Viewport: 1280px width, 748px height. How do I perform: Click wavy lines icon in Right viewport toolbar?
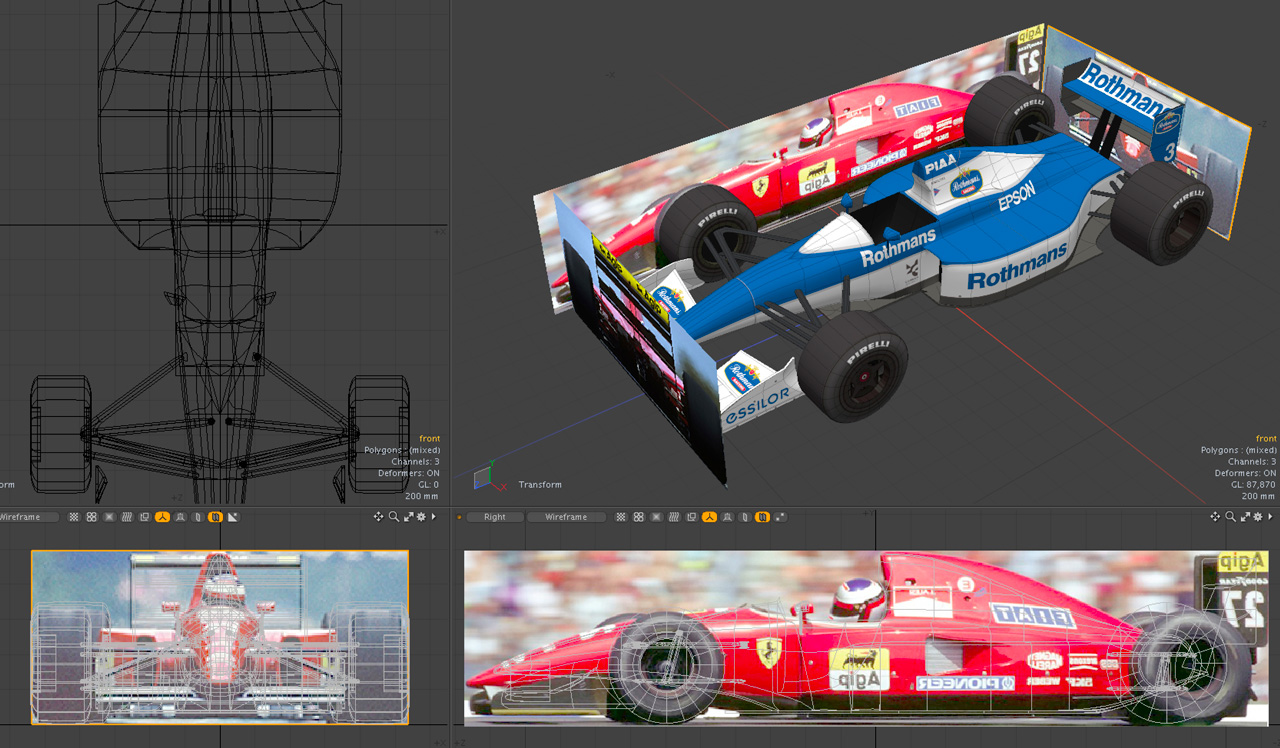tap(674, 517)
